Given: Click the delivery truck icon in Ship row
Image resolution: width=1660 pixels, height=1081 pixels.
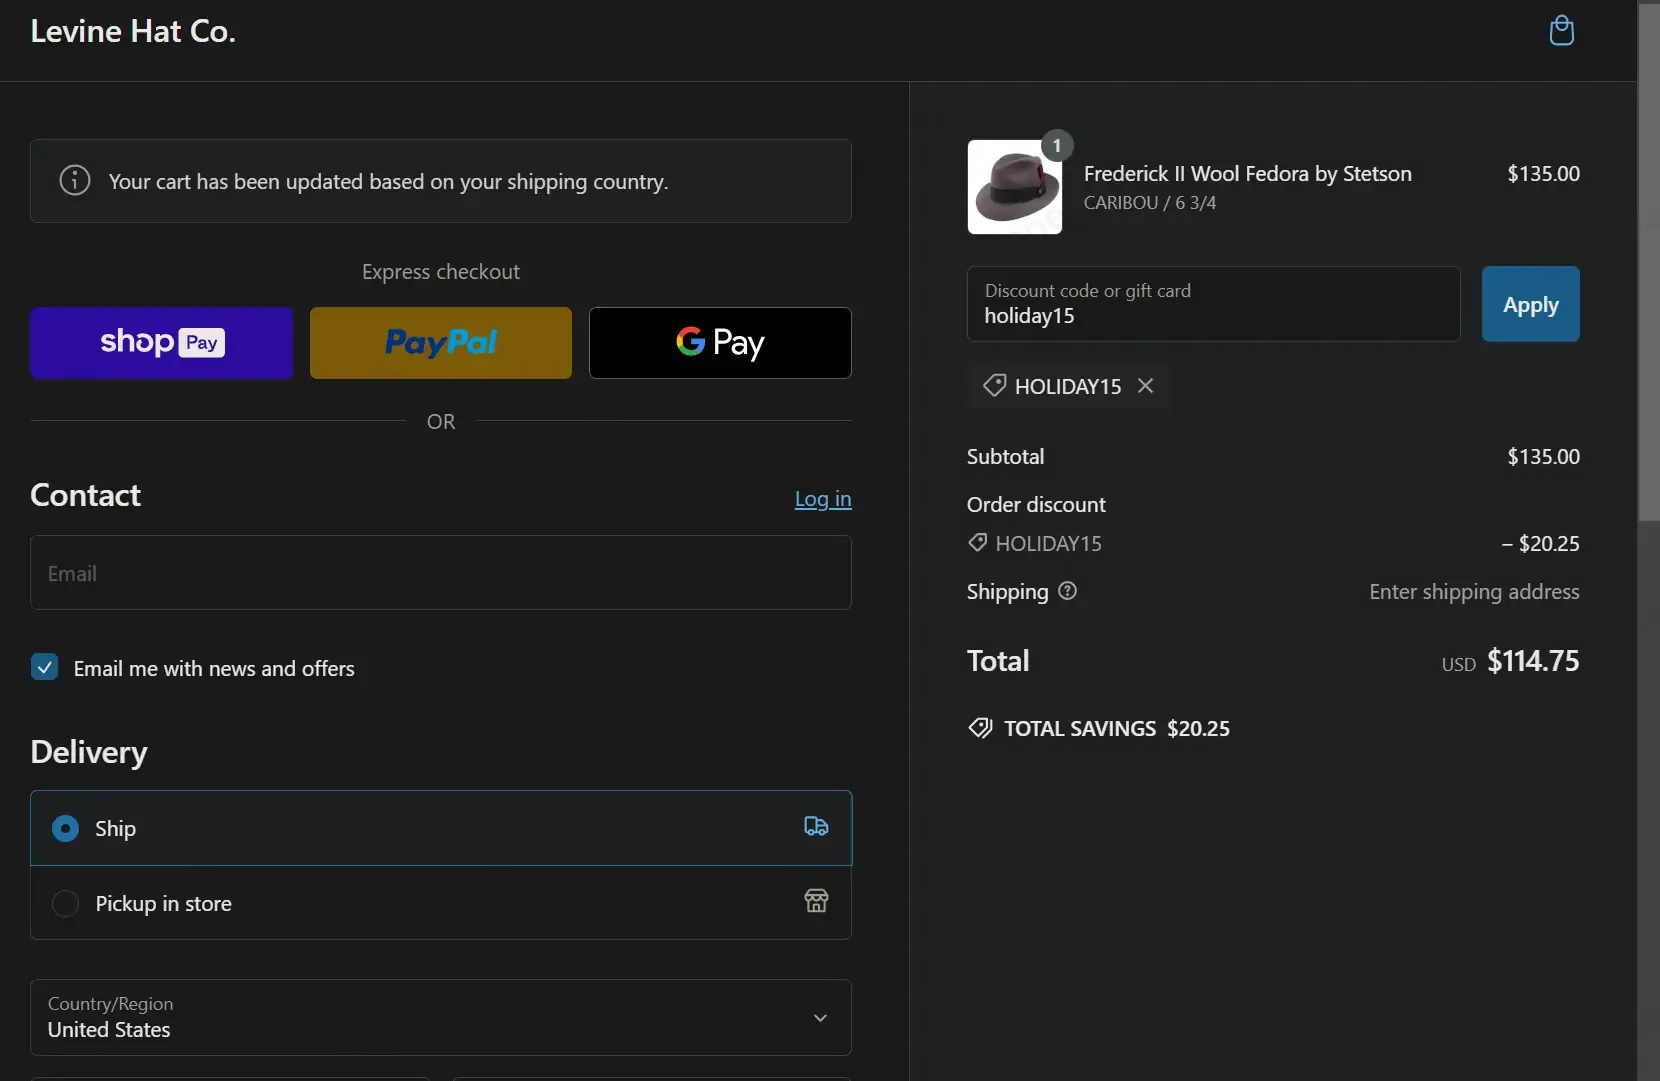Looking at the screenshot, I should pyautogui.click(x=816, y=827).
